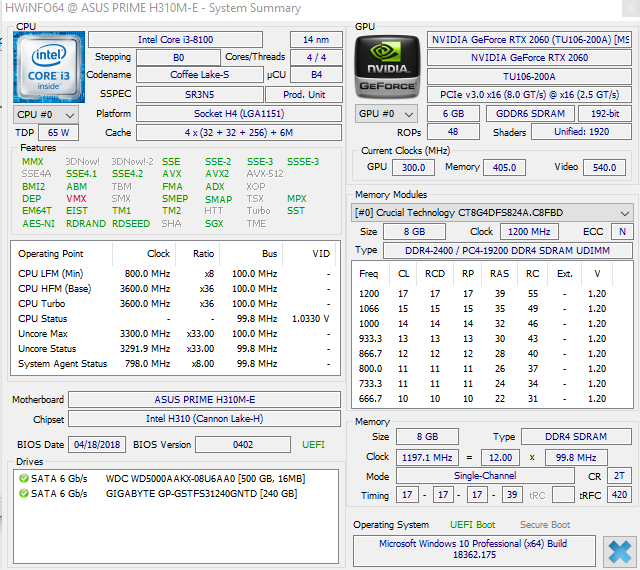
Task: Click the NVIDIA GeForce RTX 2060 (TU106-200A) field
Action: click(529, 40)
